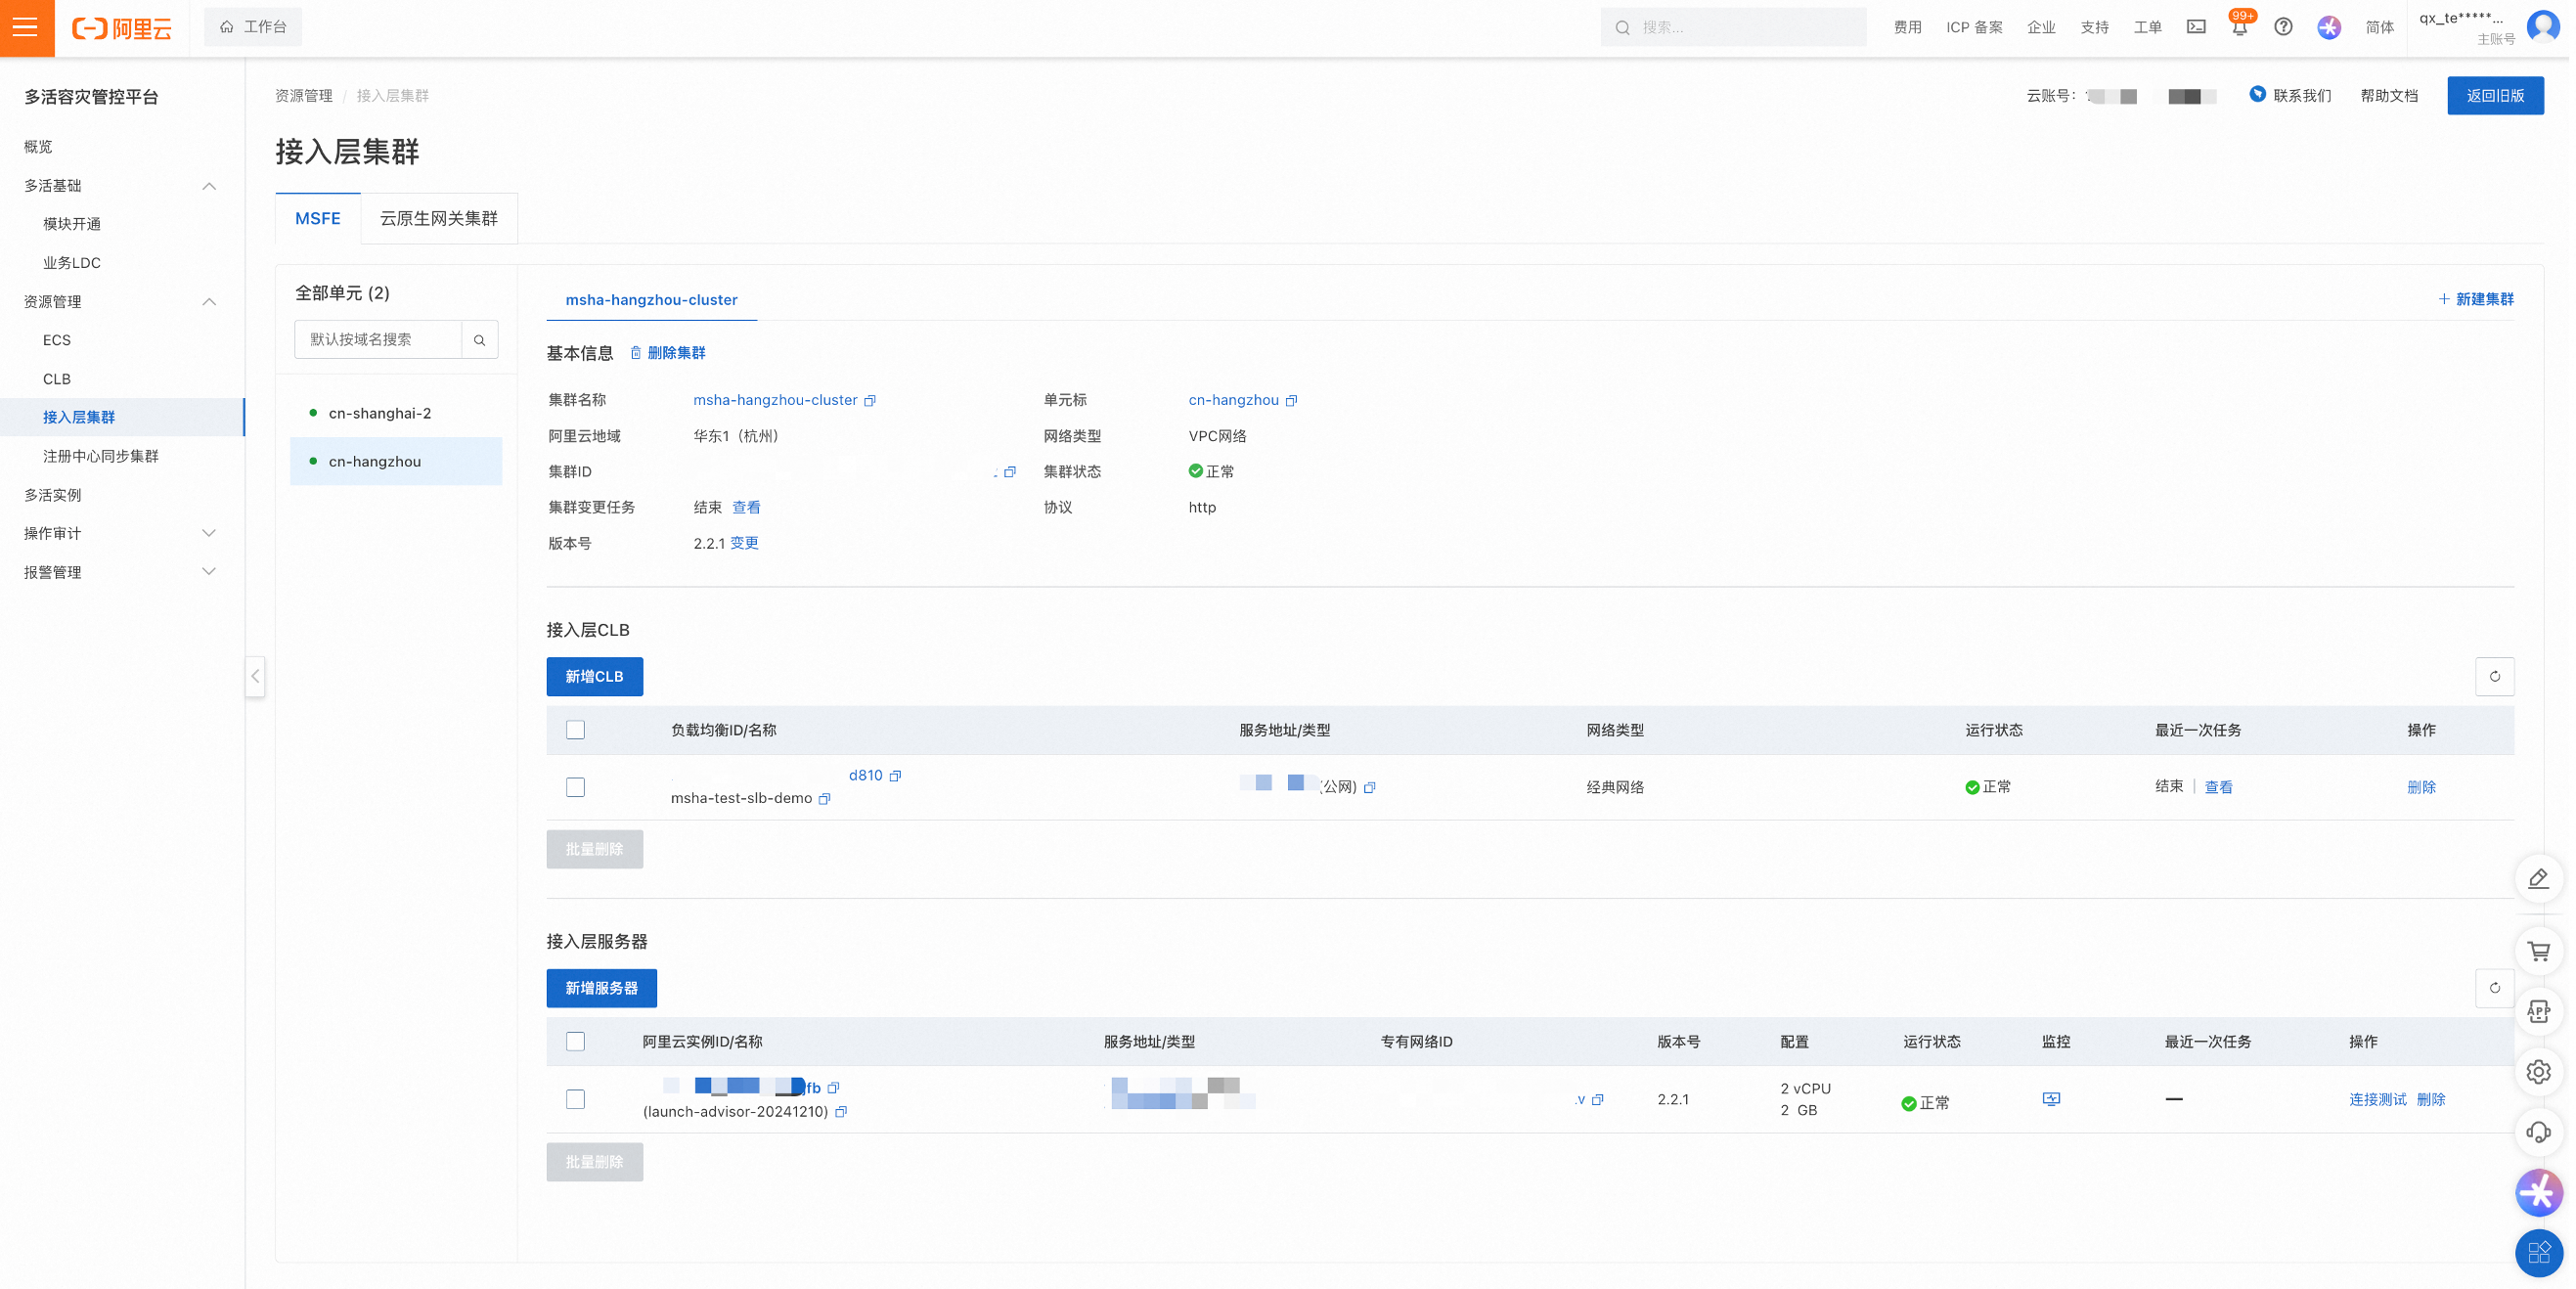Select the msha-hangzhou-cluster tab

pyautogui.click(x=653, y=300)
